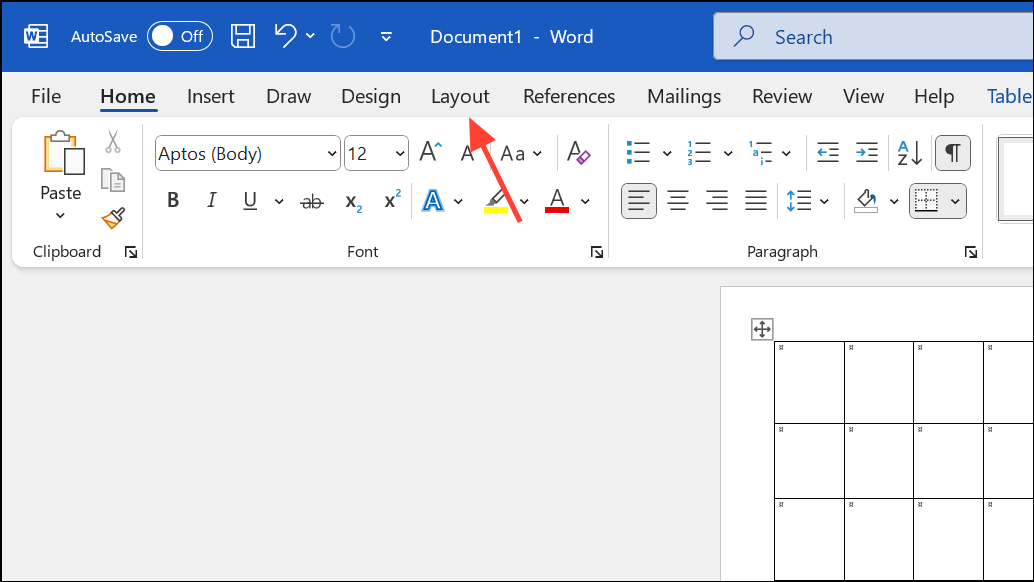Open numbering library dropdown arrow
The image size is (1034, 582).
click(727, 154)
